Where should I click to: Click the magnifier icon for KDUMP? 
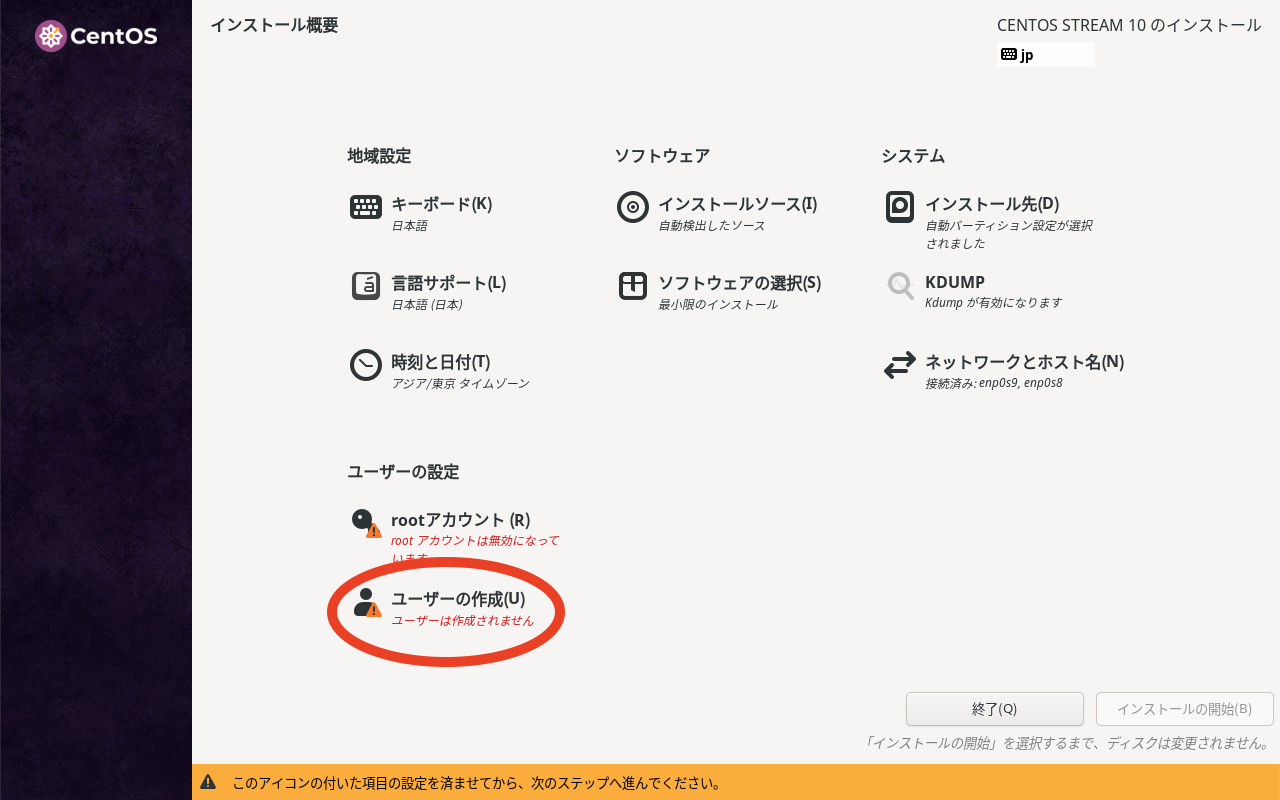(900, 286)
